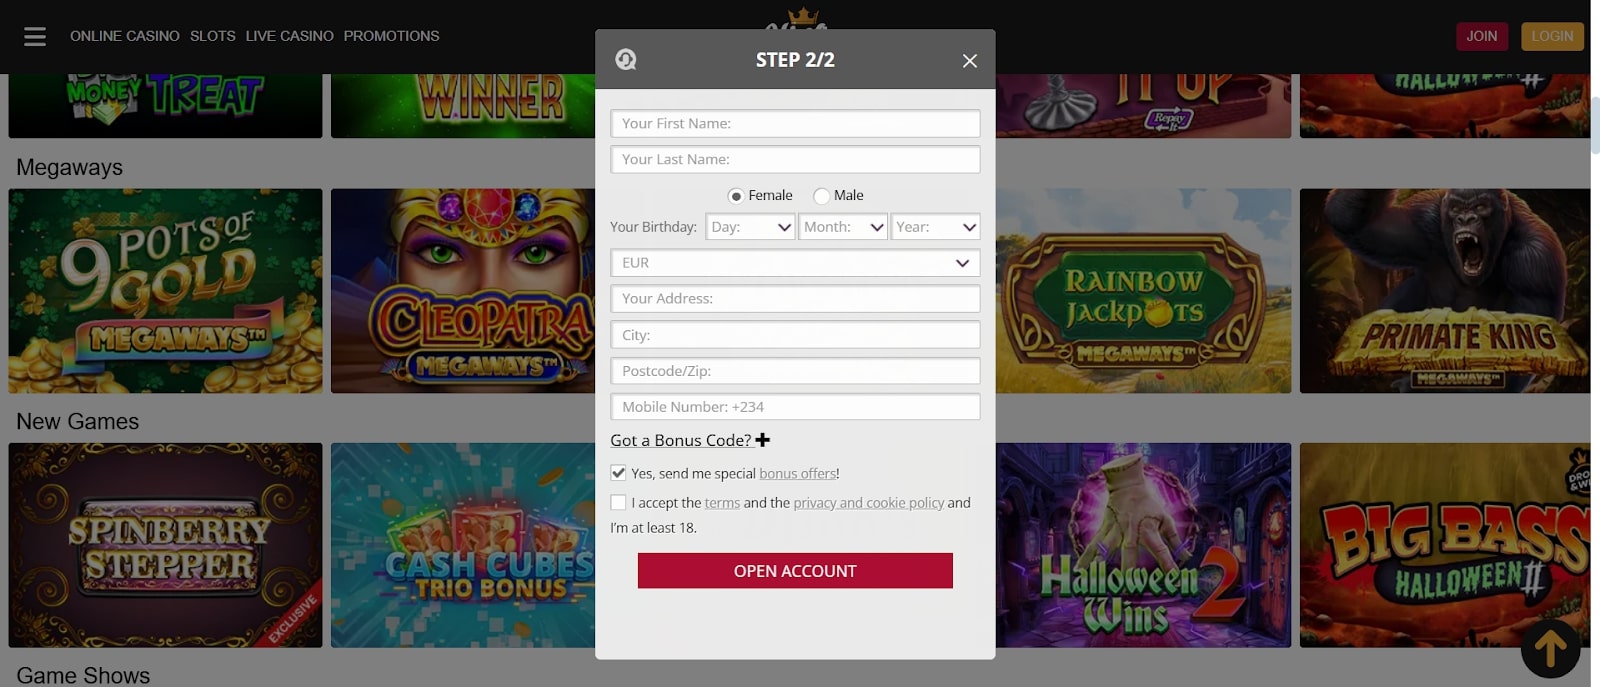Click the Game Shows section heading
The height and width of the screenshot is (687, 1600).
pos(83,675)
